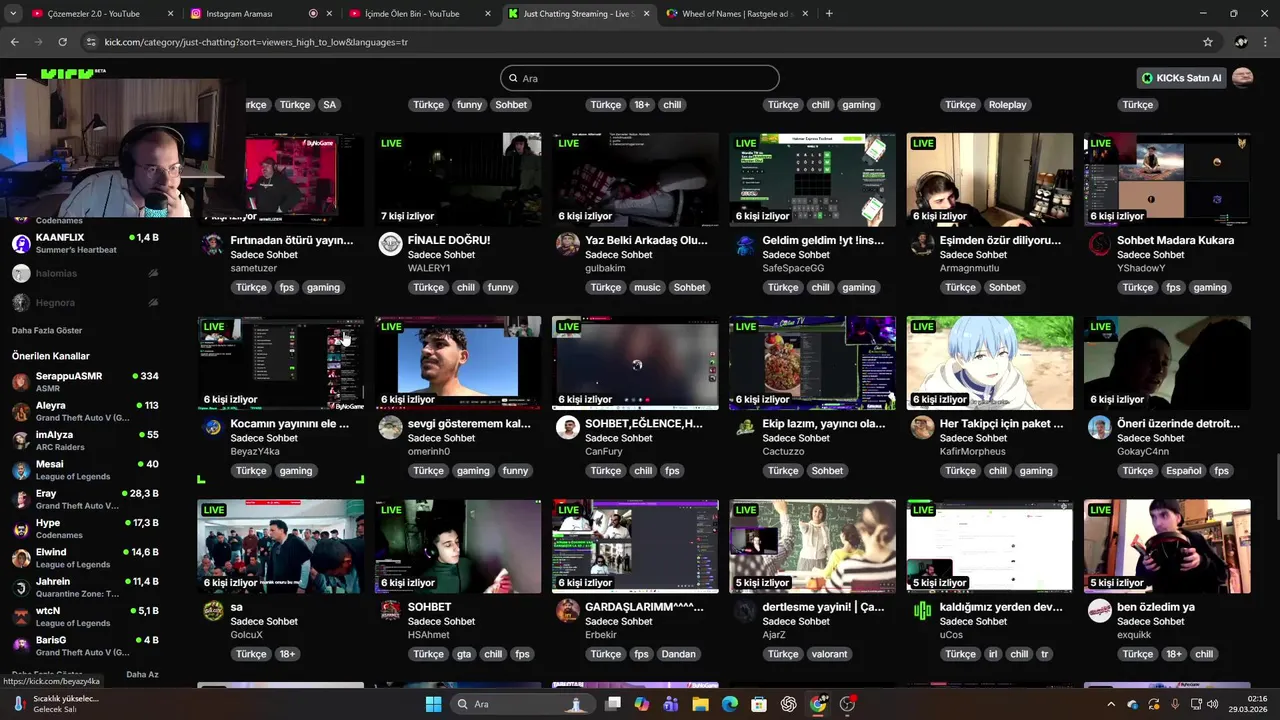Open Eray channel in recommended list
1280x720 pixels.
pos(85,499)
